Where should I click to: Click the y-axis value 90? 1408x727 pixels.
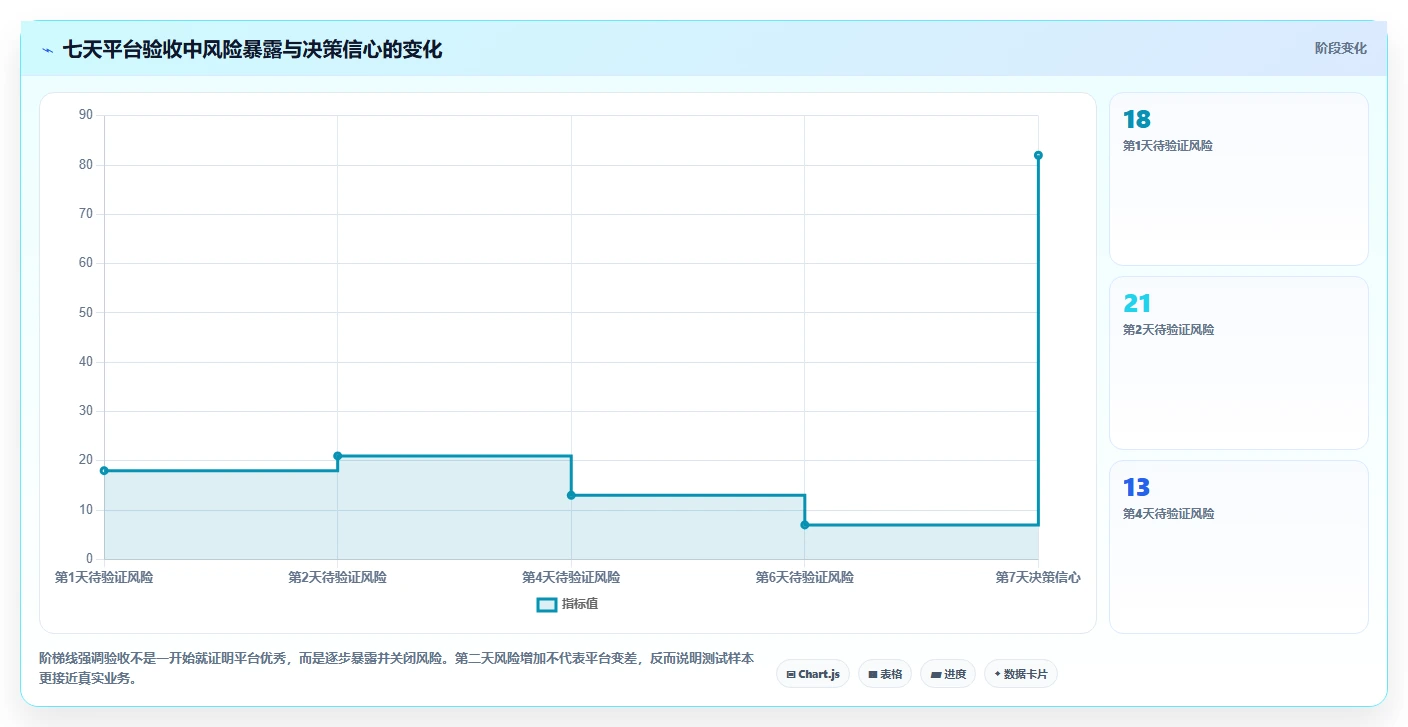pos(85,115)
